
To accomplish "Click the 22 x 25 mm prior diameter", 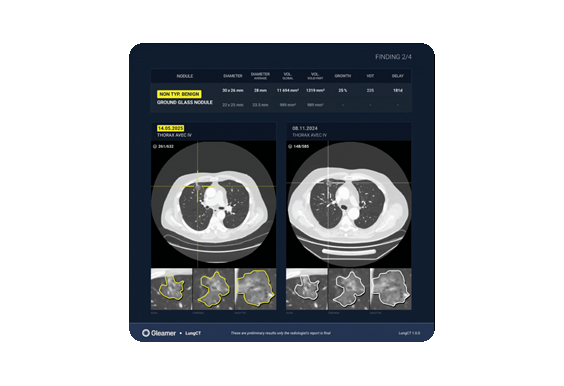I will (233, 105).
